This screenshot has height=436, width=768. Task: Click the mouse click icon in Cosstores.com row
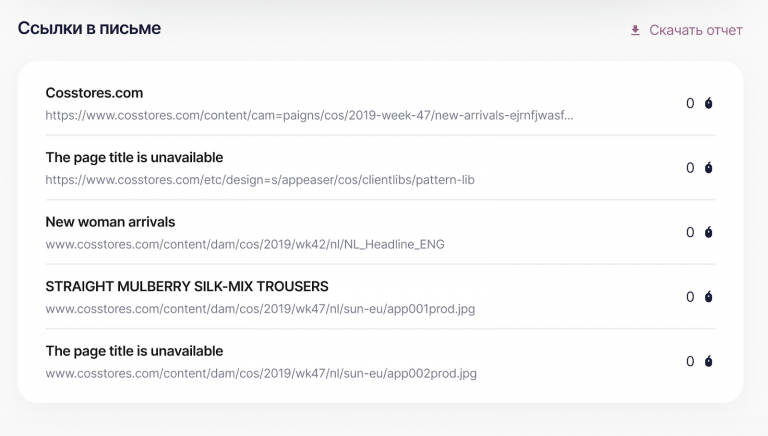coord(708,103)
